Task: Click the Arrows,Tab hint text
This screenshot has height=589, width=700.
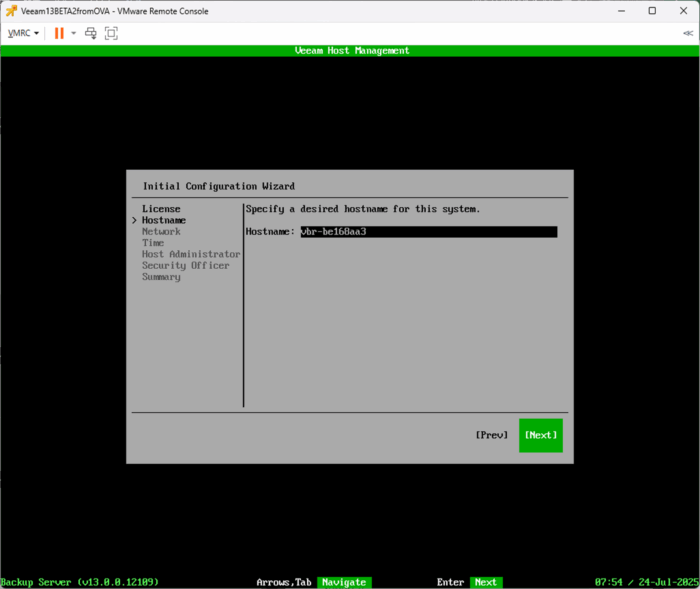Action: (x=284, y=582)
